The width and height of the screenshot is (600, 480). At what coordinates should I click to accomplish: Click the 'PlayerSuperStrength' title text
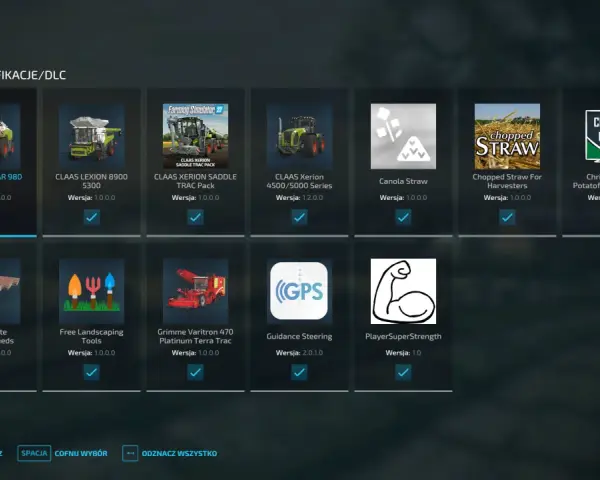click(403, 336)
